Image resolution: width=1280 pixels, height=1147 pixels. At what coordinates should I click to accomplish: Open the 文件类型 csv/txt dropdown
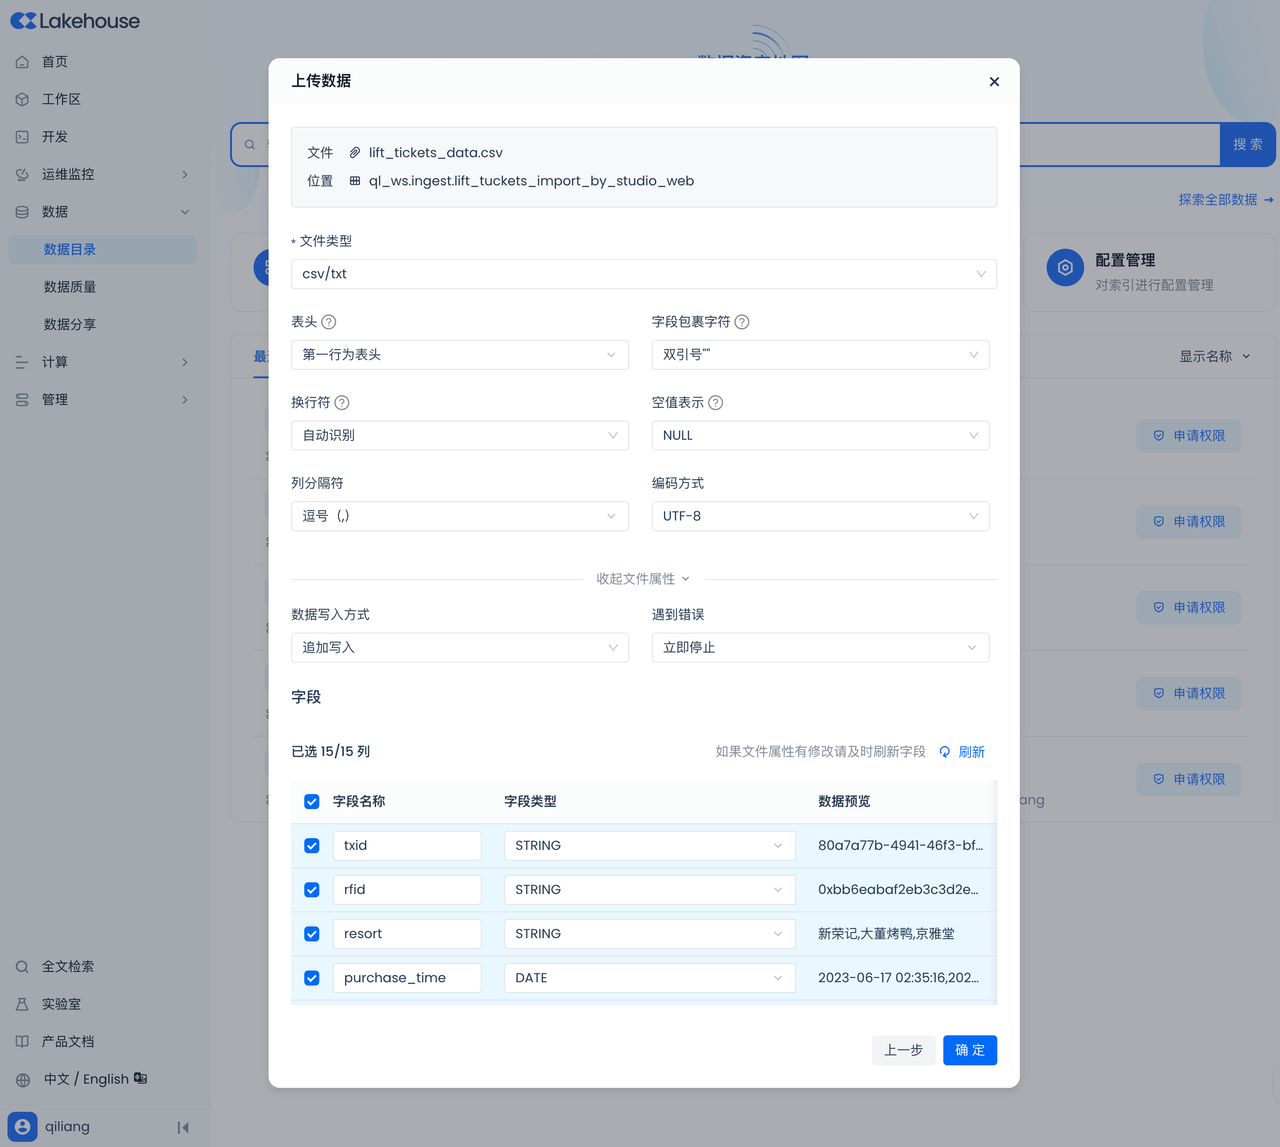click(643, 274)
